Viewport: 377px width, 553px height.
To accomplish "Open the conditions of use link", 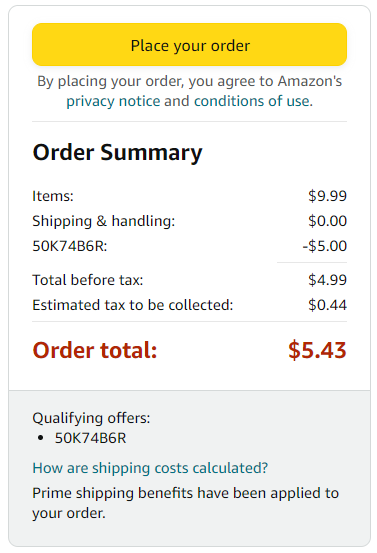I will click(x=252, y=101).
